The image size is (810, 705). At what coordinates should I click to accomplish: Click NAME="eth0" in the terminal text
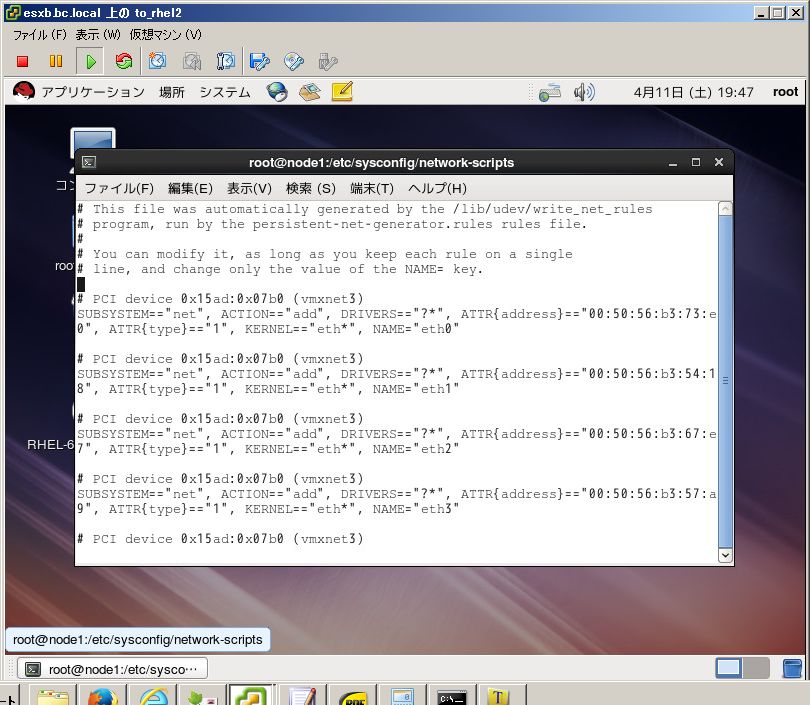416,329
